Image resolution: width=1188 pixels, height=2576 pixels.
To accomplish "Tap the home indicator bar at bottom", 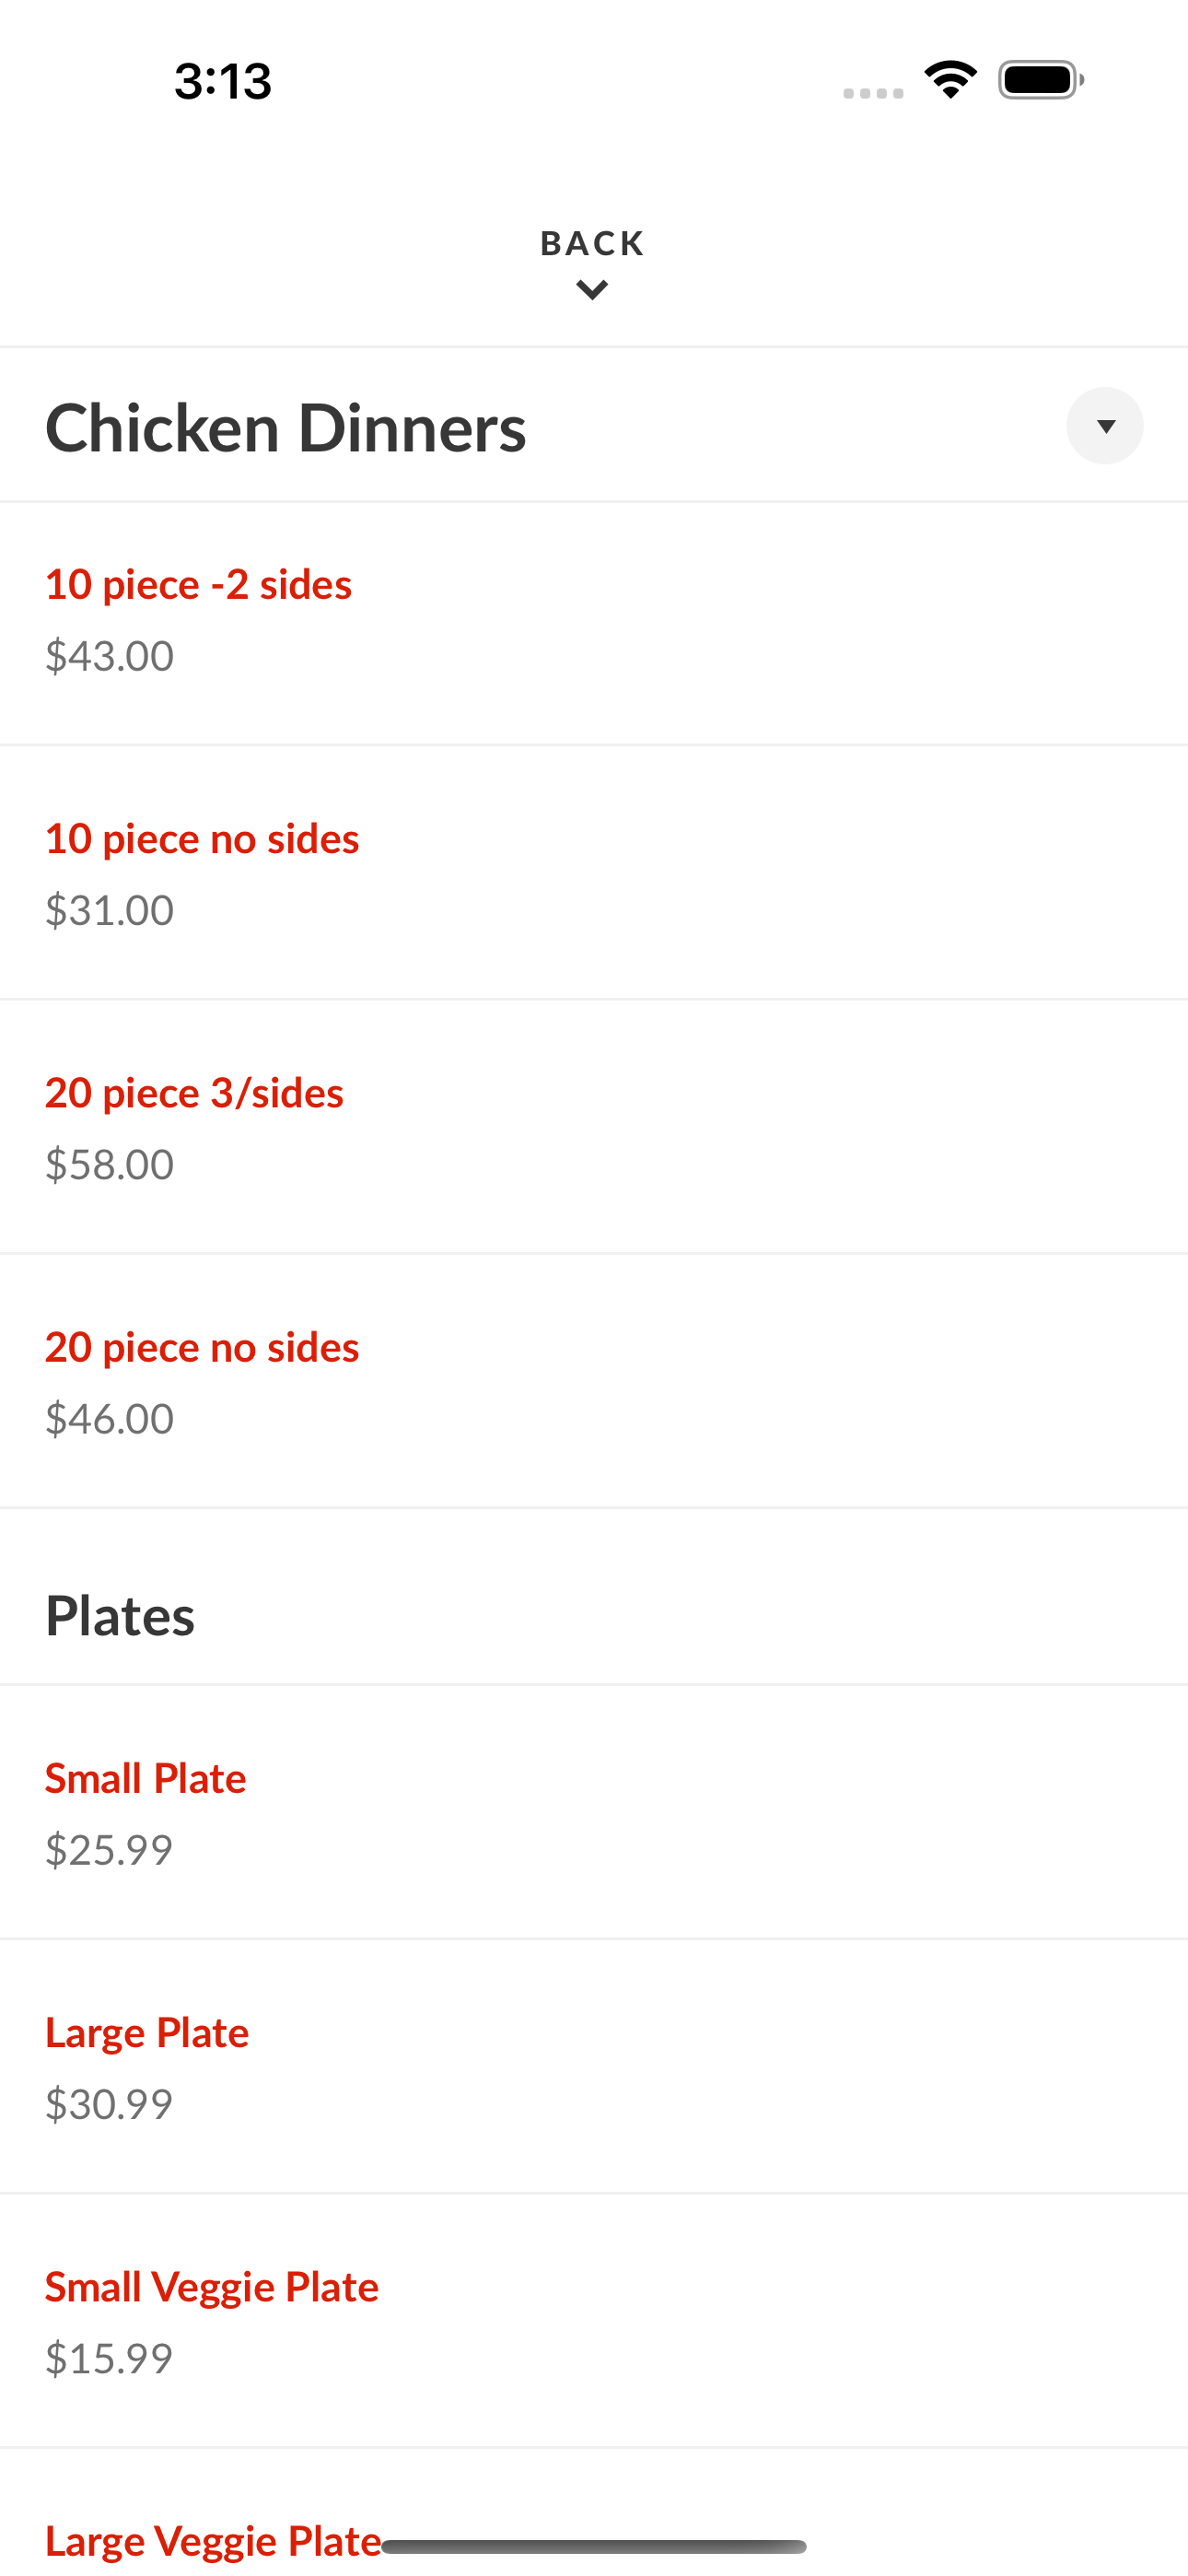I will pyautogui.click(x=594, y=2546).
